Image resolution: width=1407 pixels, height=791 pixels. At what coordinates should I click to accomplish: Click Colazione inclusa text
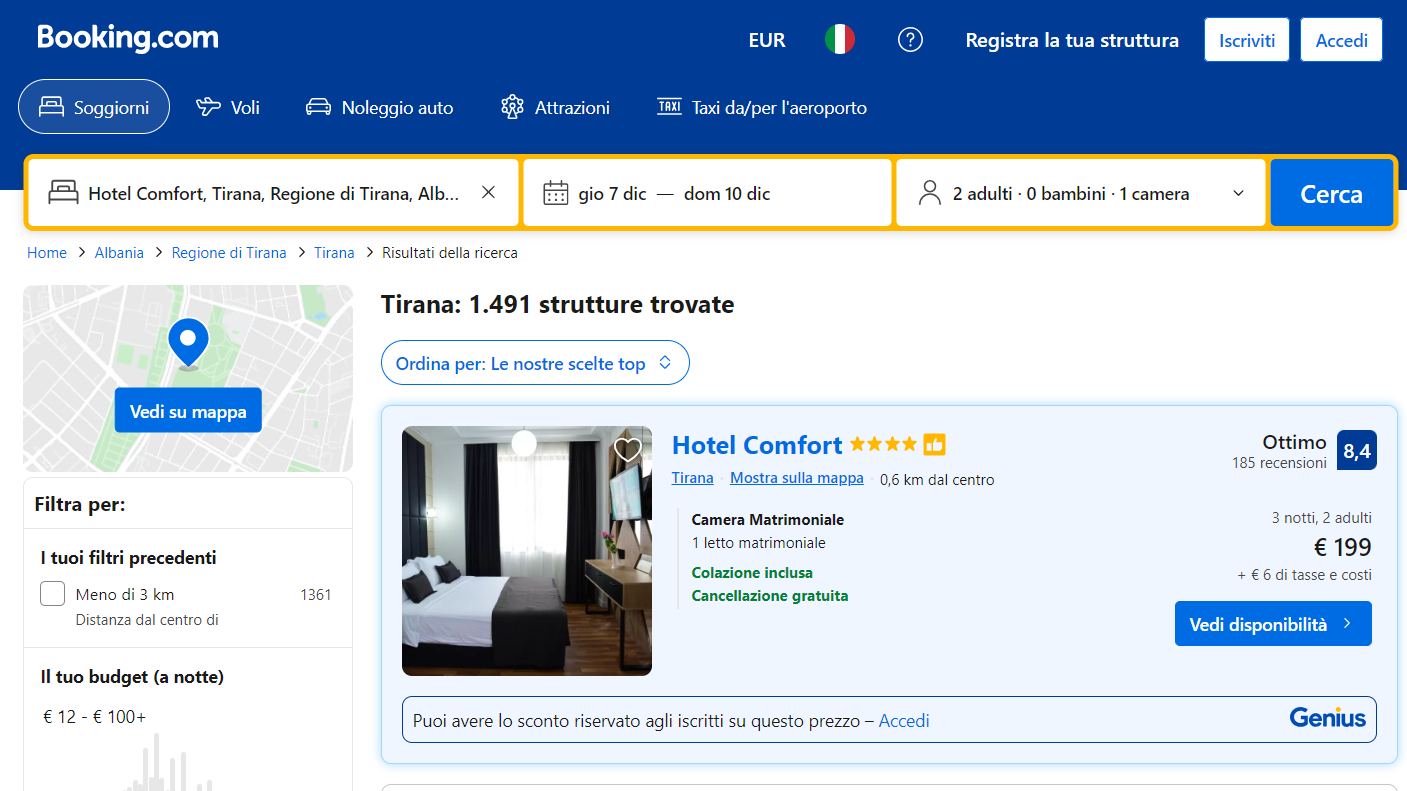click(752, 573)
